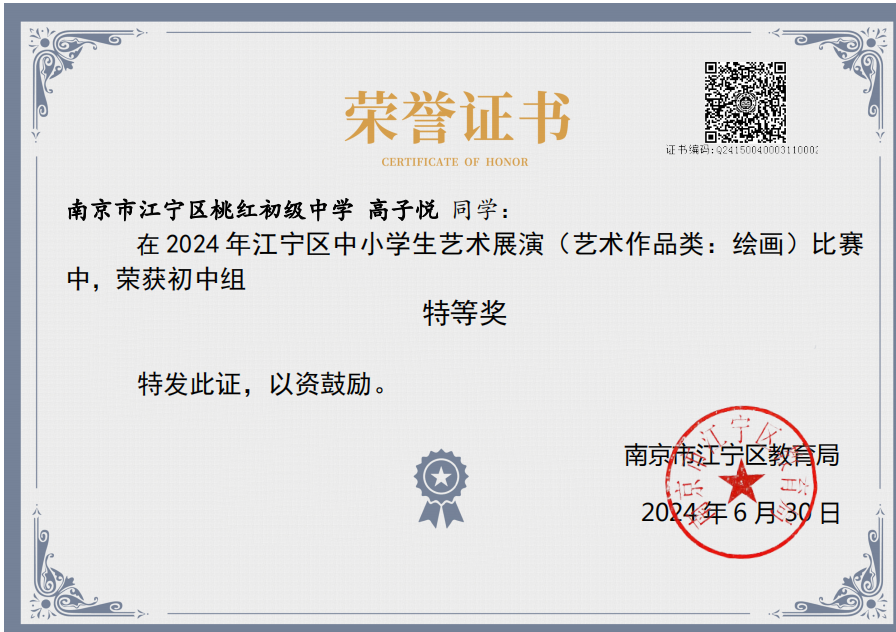The width and height of the screenshot is (896, 632).
Task: Click the red star inside the seal
Action: pyautogui.click(x=741, y=486)
